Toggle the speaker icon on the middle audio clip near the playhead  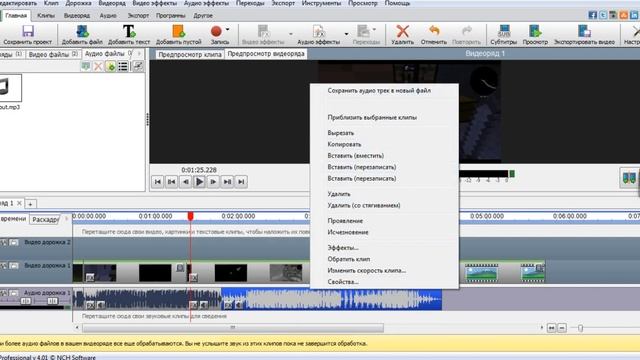pos(203,304)
